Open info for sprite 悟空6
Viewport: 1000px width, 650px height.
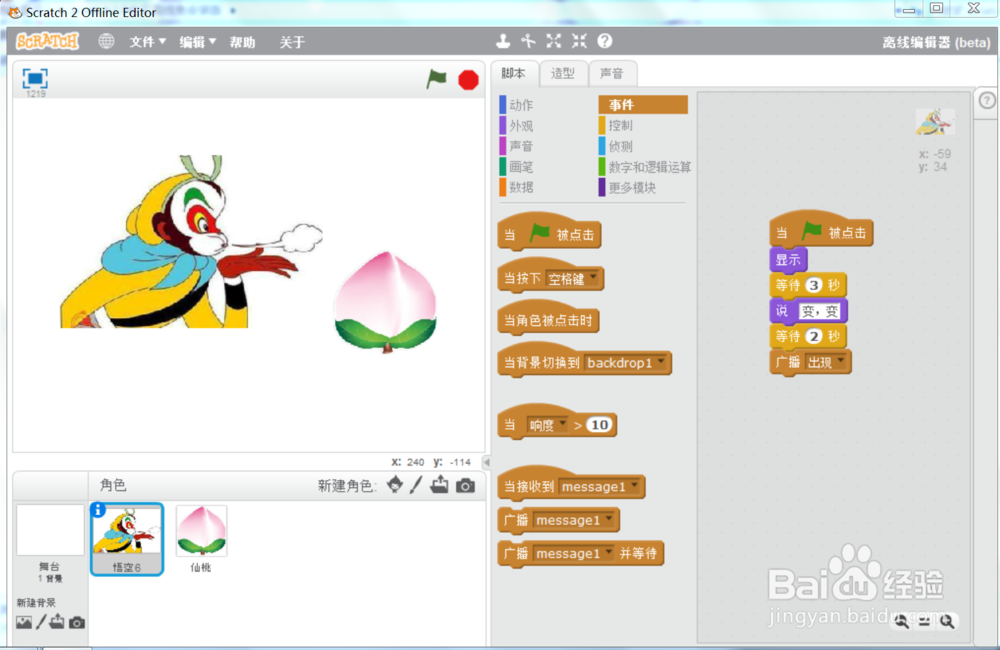(x=98, y=510)
